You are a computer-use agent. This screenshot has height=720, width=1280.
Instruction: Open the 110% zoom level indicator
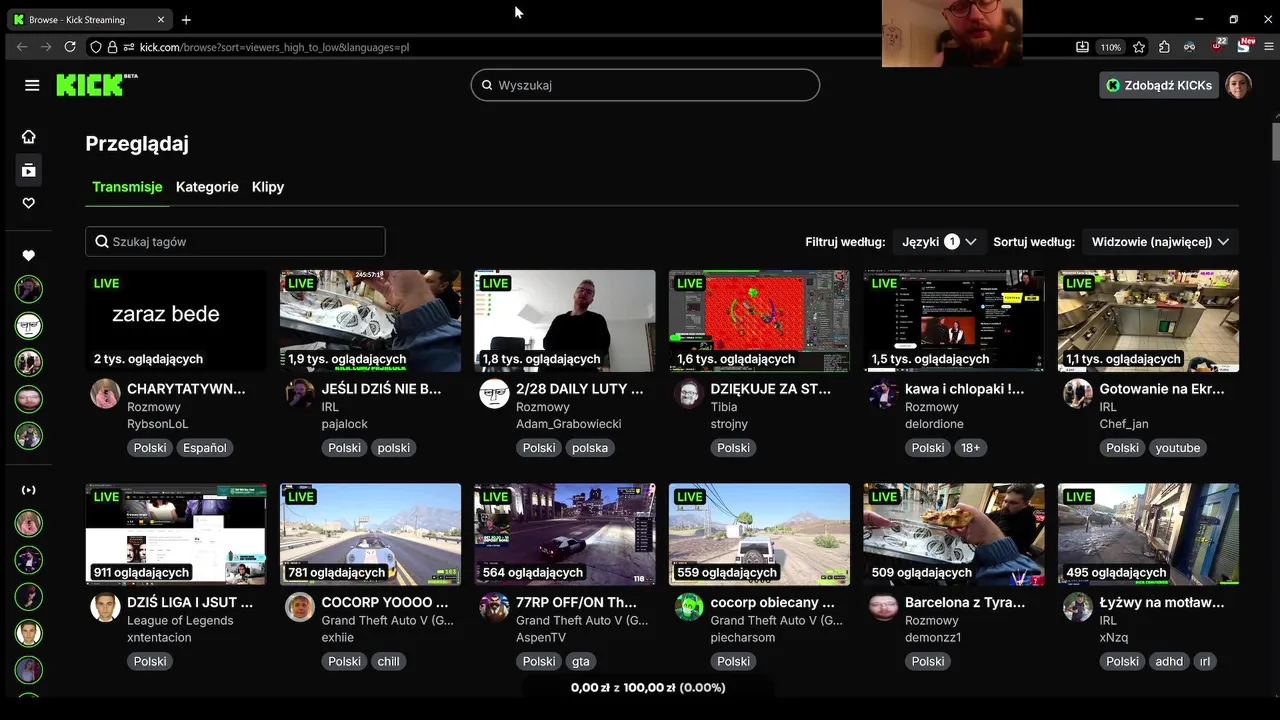1111,47
